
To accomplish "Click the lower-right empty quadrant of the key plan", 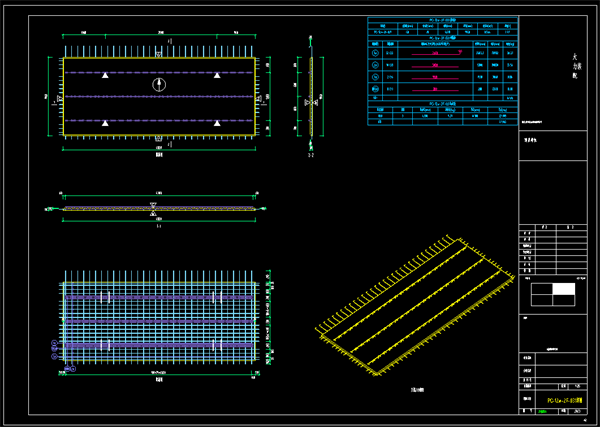I will click(564, 300).
